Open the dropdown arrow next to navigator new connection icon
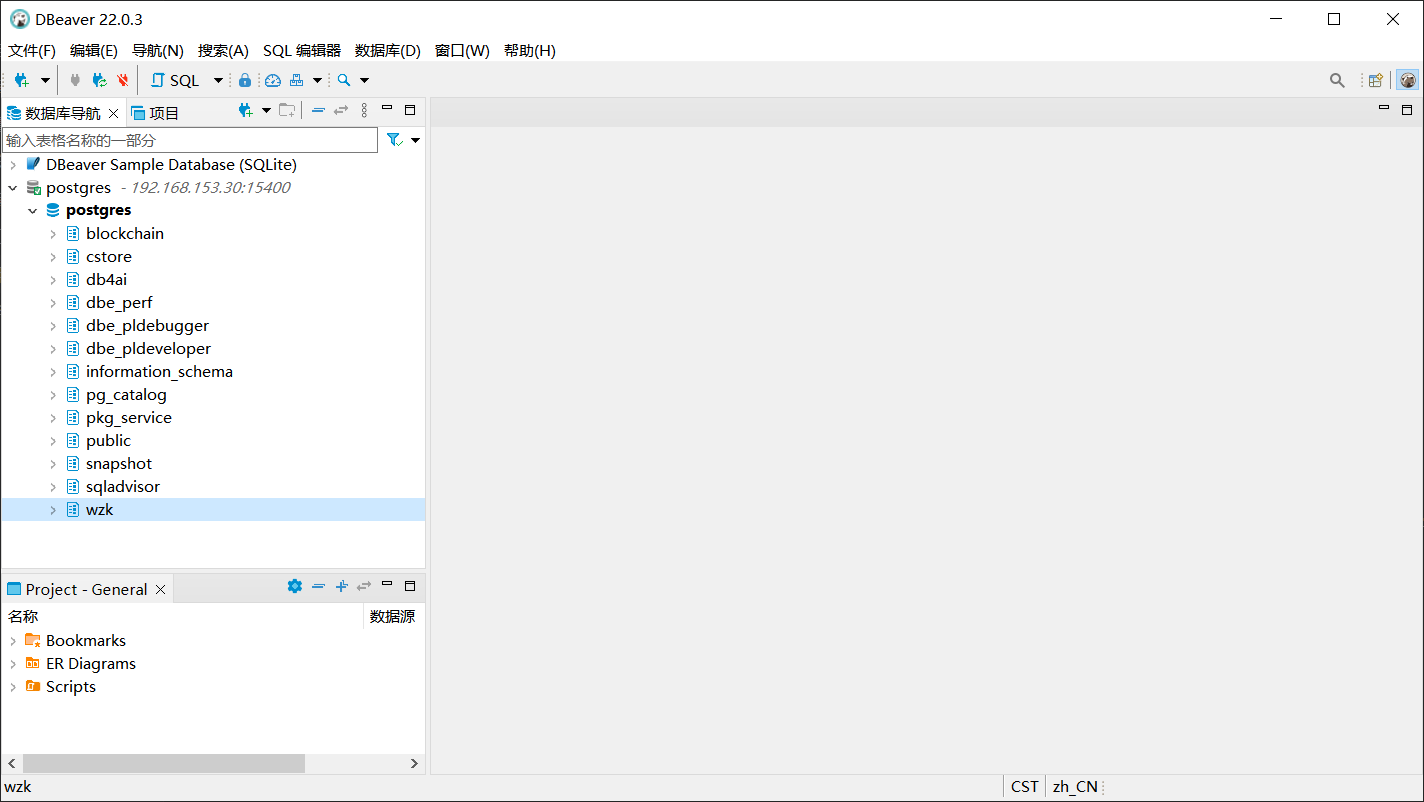 coord(266,110)
